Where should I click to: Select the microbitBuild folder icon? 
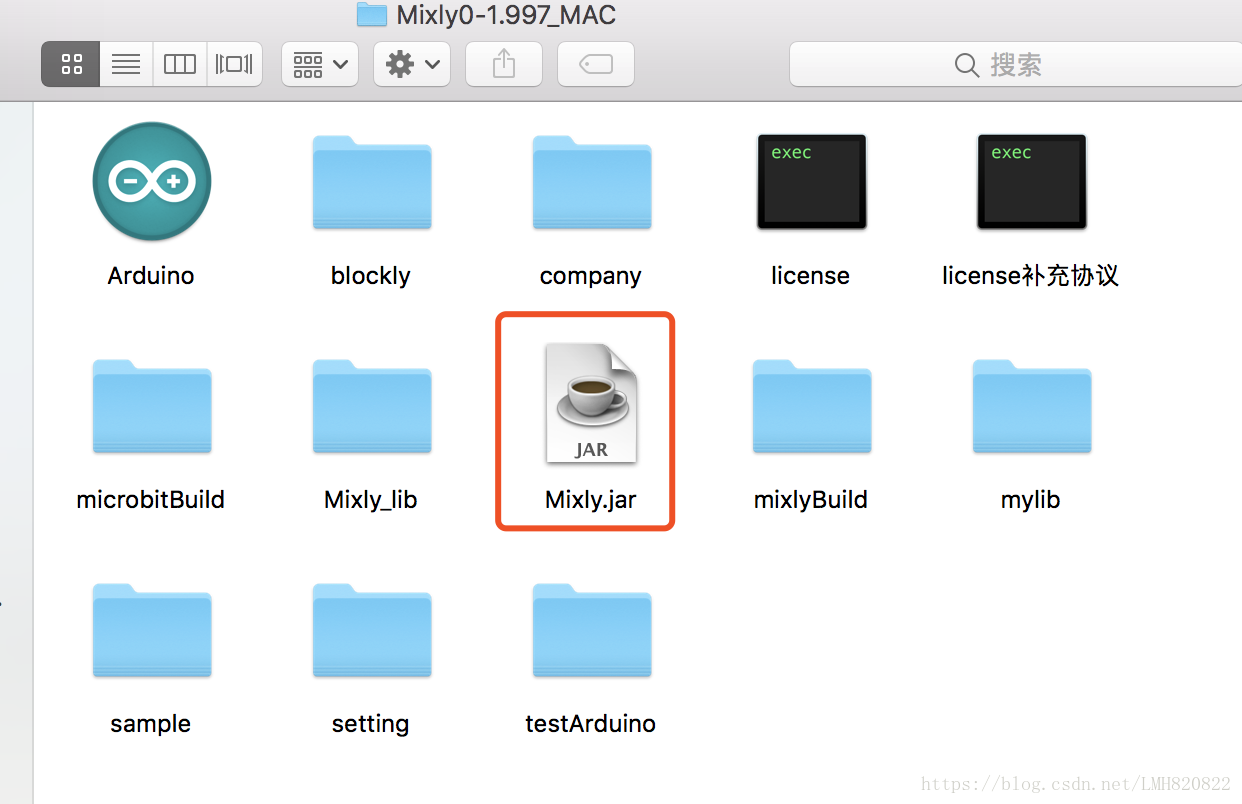[x=152, y=408]
